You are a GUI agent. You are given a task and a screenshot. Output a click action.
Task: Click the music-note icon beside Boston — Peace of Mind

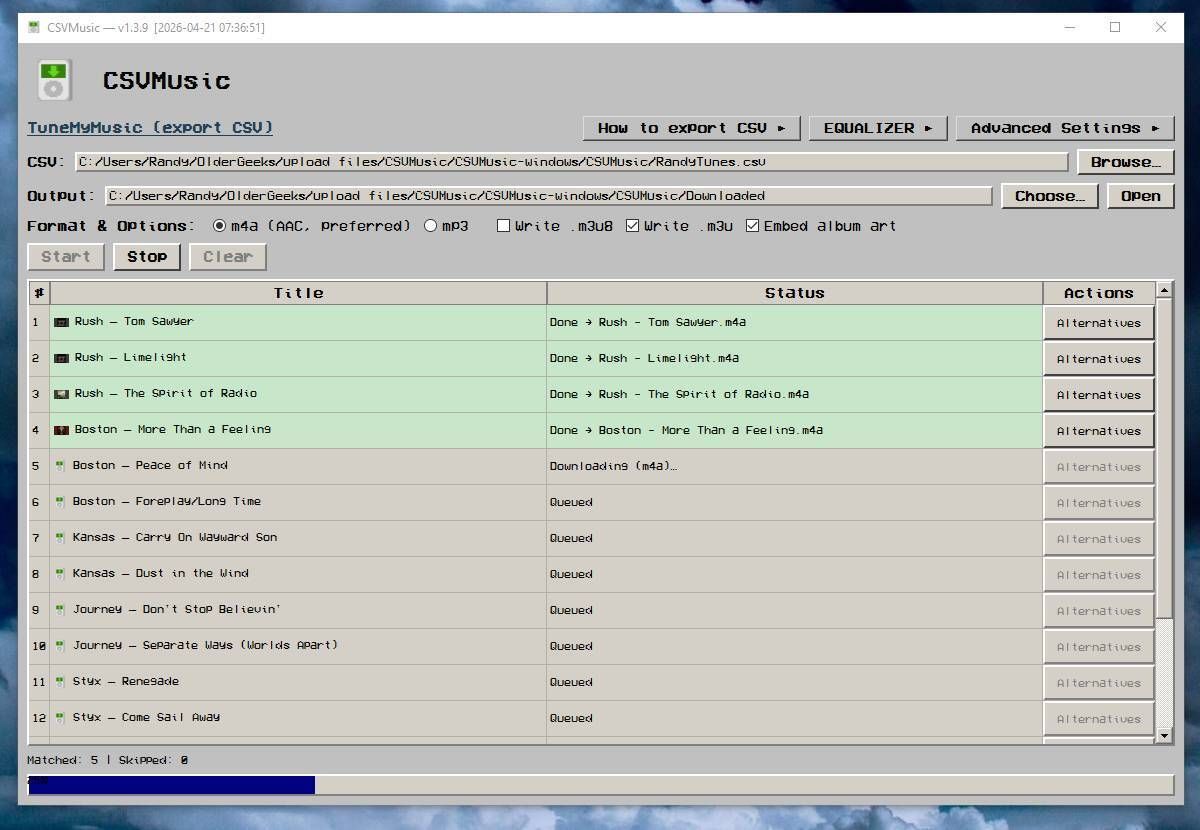62,466
